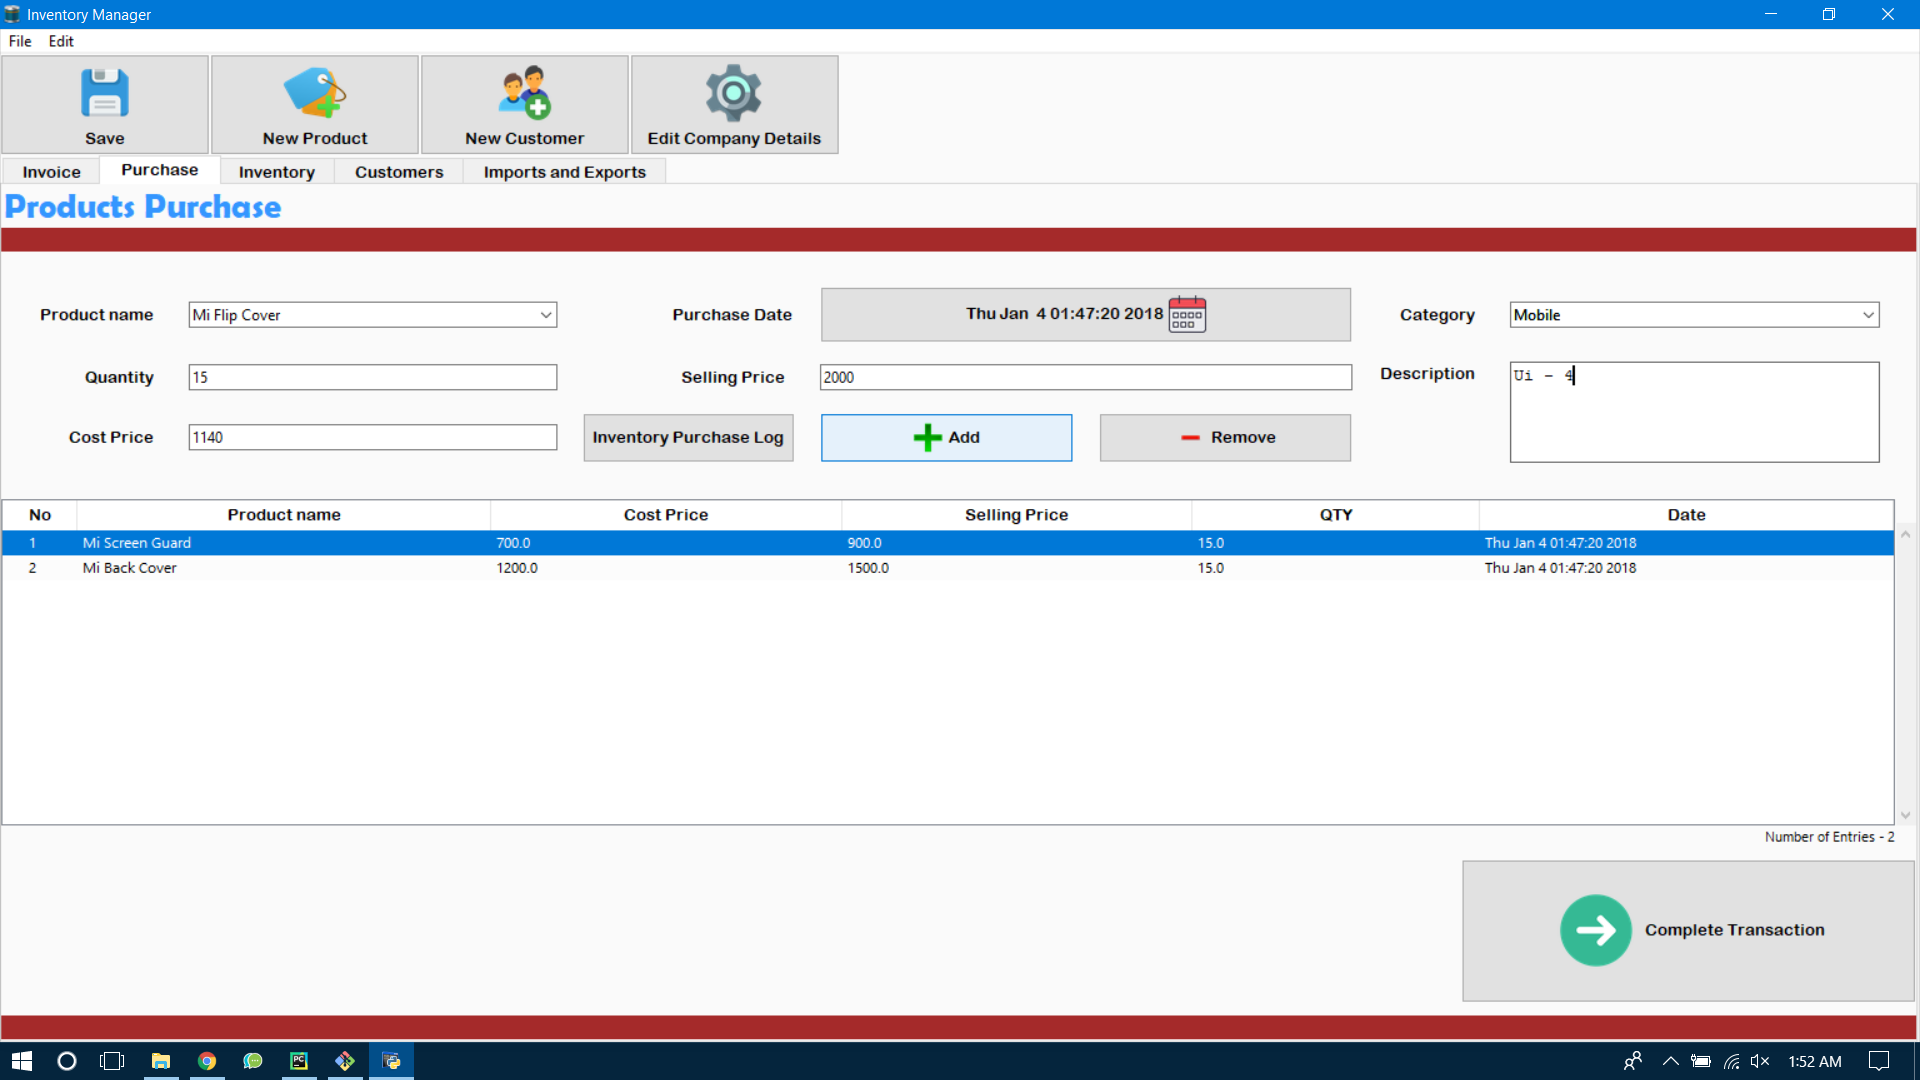
Task: Switch to the Inventory tab
Action: coord(276,172)
